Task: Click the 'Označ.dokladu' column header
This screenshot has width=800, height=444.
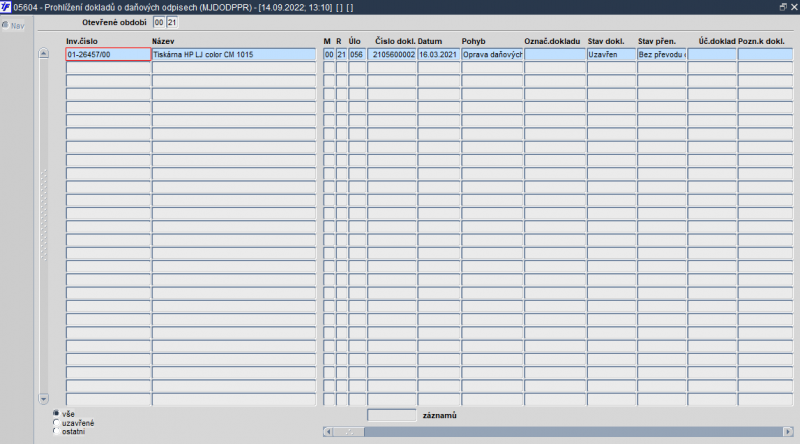Action: (x=552, y=41)
